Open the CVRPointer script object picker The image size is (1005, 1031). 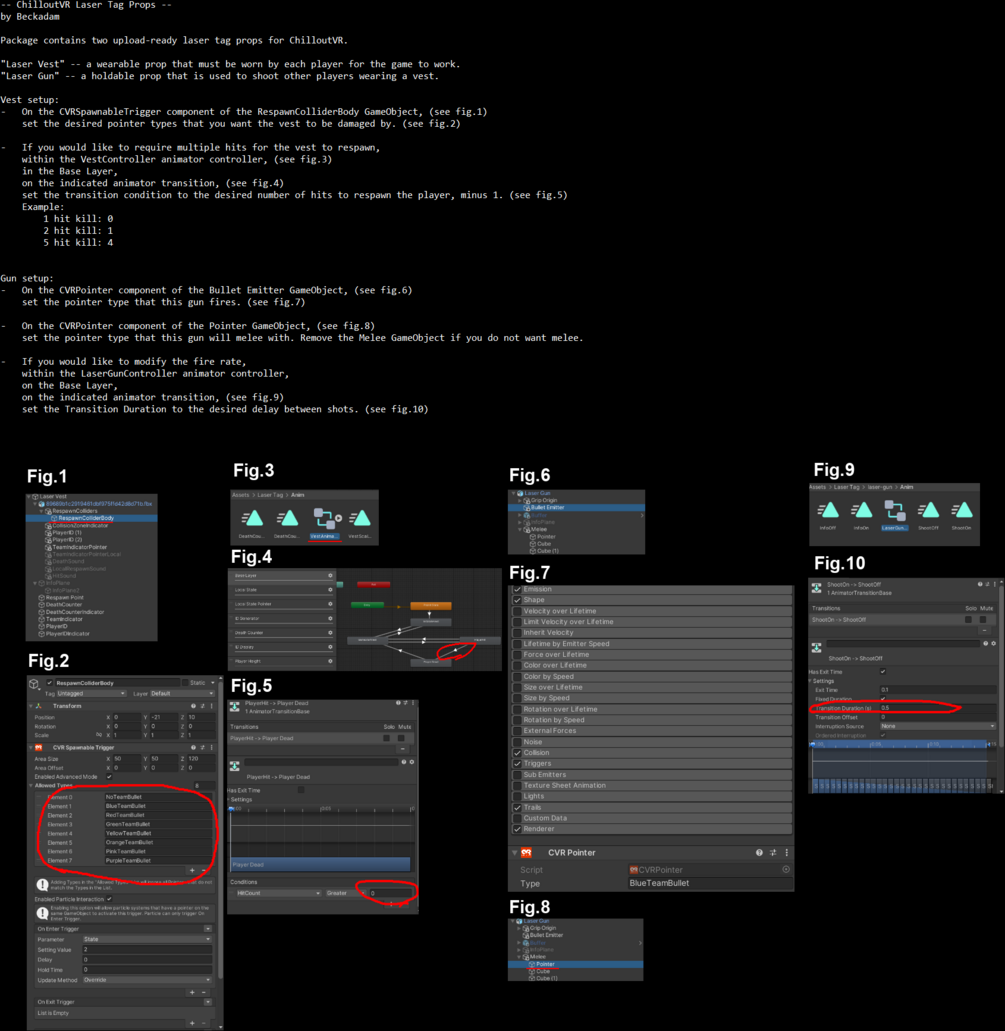tap(785, 869)
